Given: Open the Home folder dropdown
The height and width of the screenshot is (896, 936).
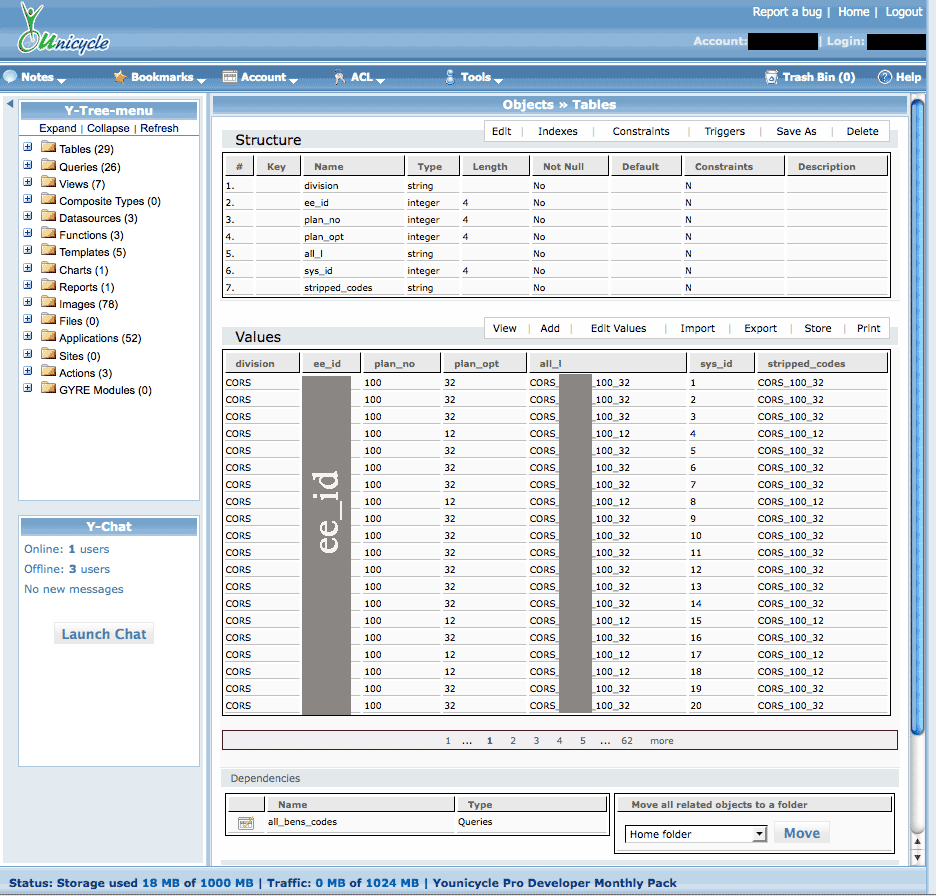Looking at the screenshot, I should click(x=696, y=834).
